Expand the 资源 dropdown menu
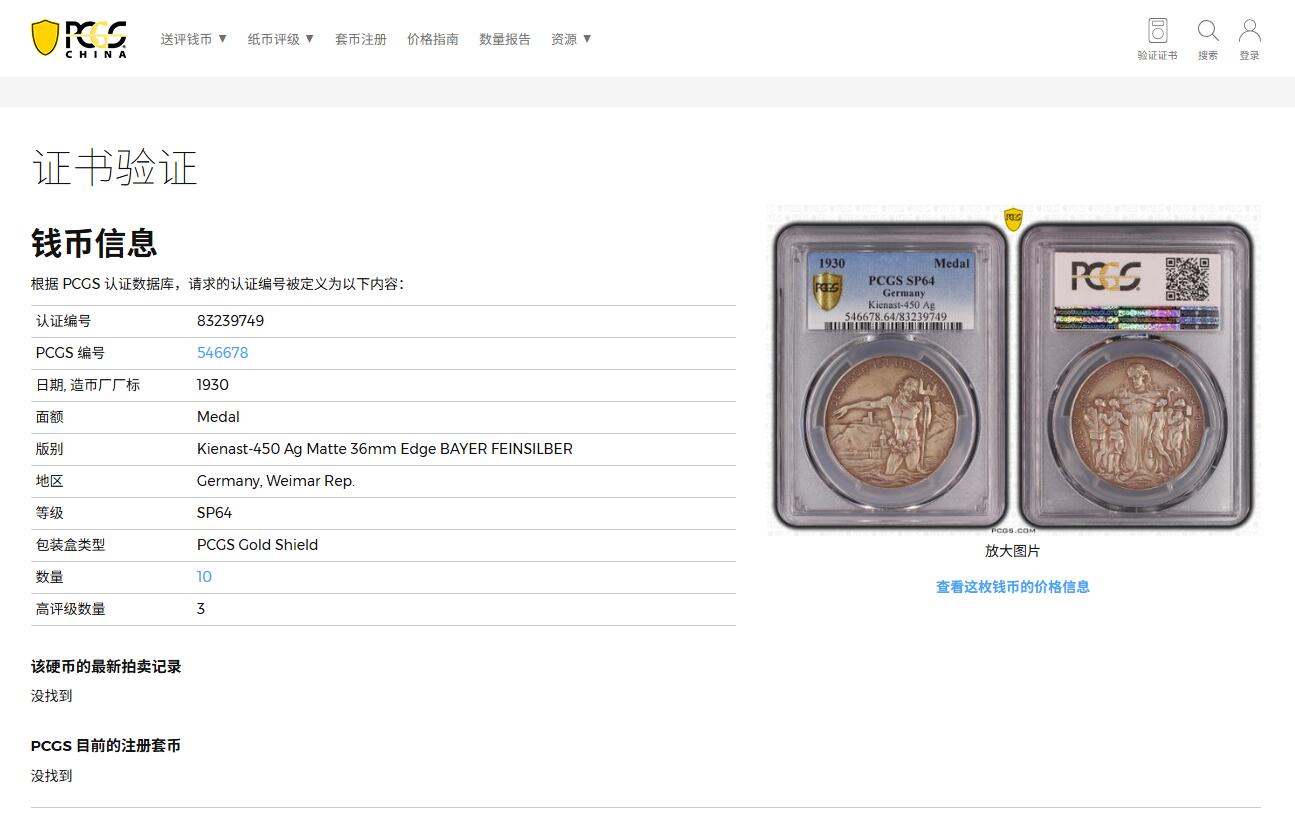Screen dimensions: 1295x822 [571, 39]
